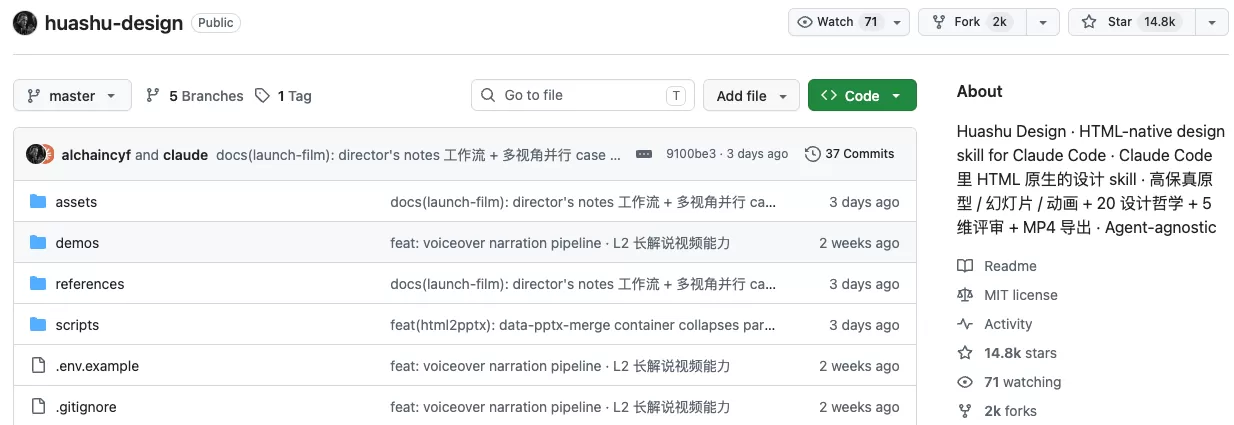Image resolution: width=1234 pixels, height=425 pixels.
Task: Open the latest commit message link
Action: pos(418,155)
